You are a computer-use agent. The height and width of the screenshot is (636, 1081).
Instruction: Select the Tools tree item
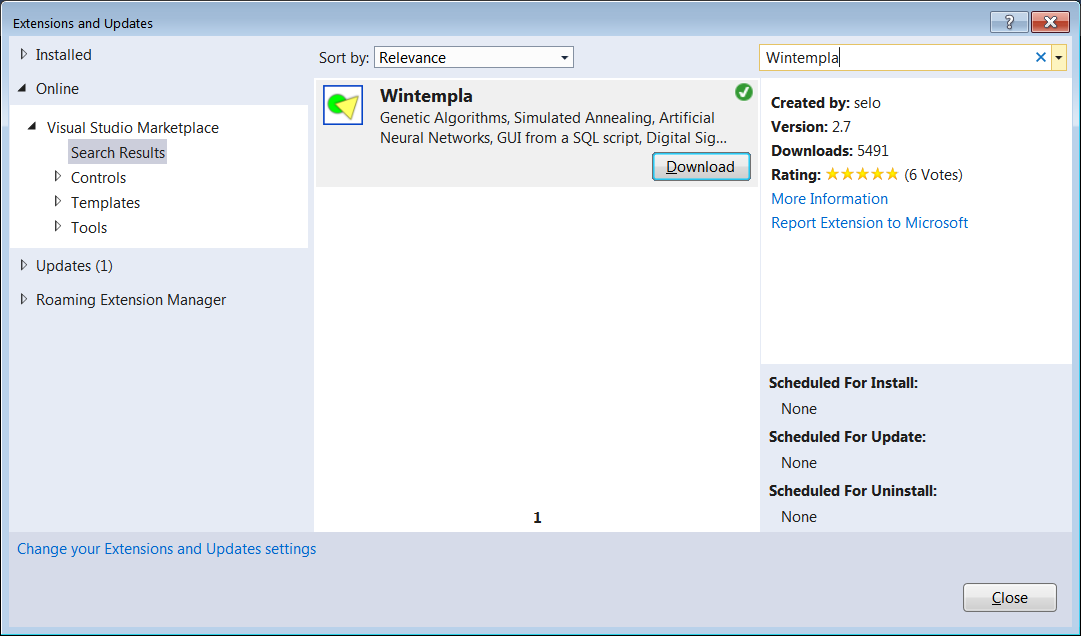click(89, 227)
